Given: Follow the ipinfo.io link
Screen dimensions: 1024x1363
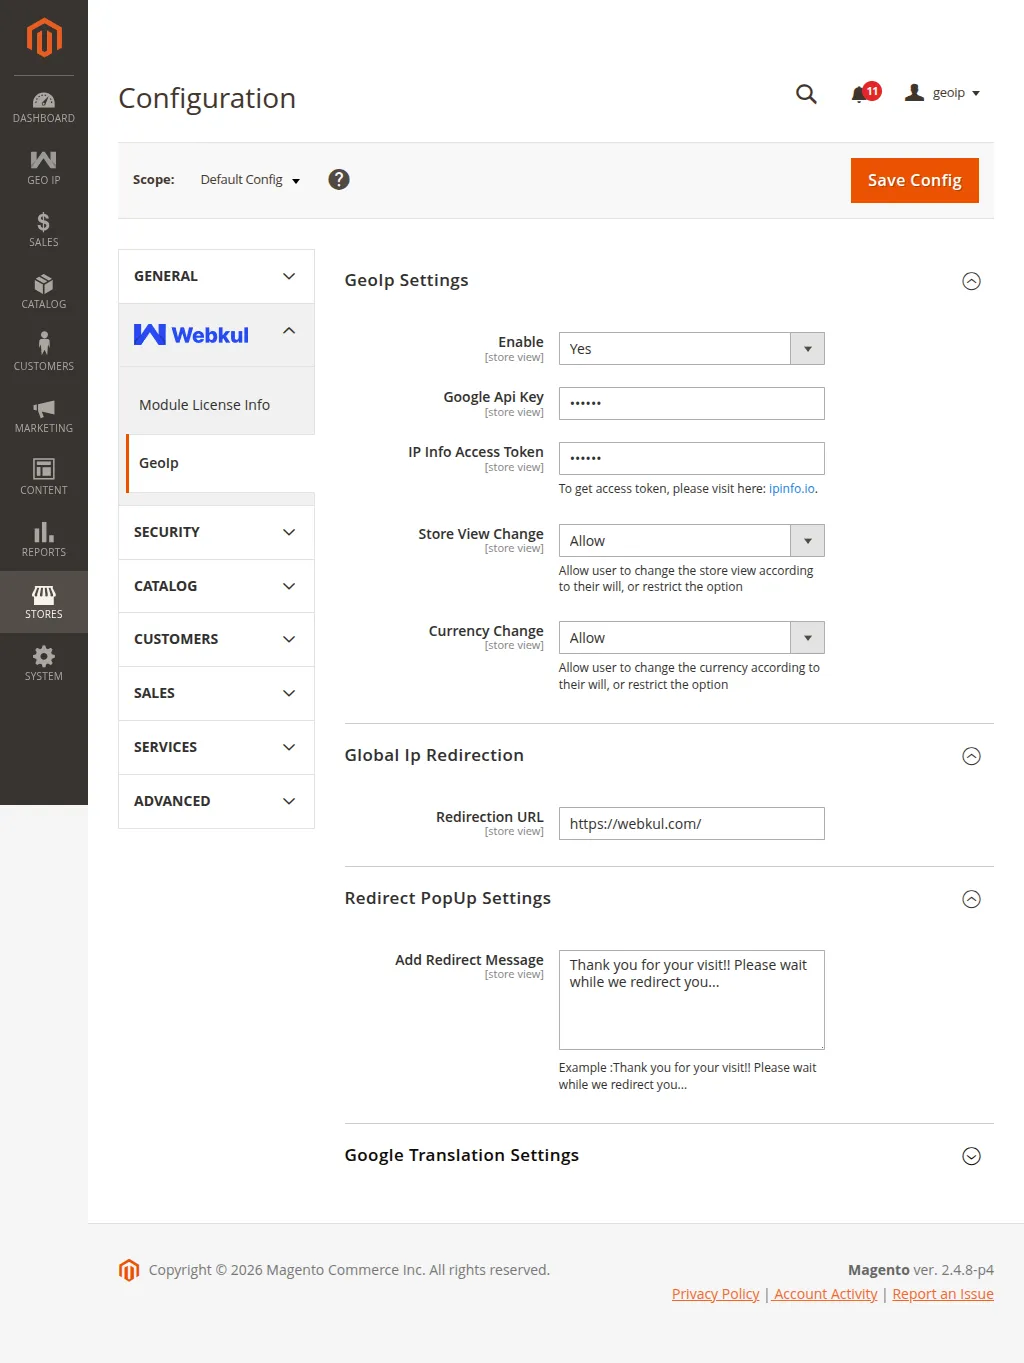Looking at the screenshot, I should (792, 489).
